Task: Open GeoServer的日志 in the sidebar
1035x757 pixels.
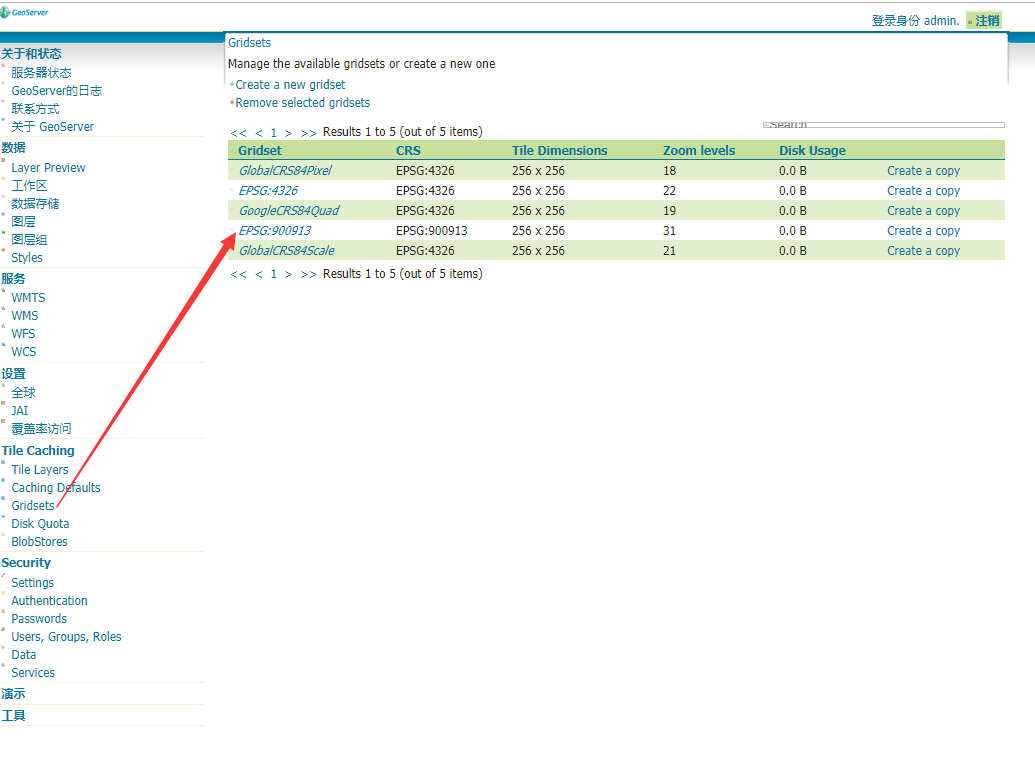Action: [x=57, y=90]
